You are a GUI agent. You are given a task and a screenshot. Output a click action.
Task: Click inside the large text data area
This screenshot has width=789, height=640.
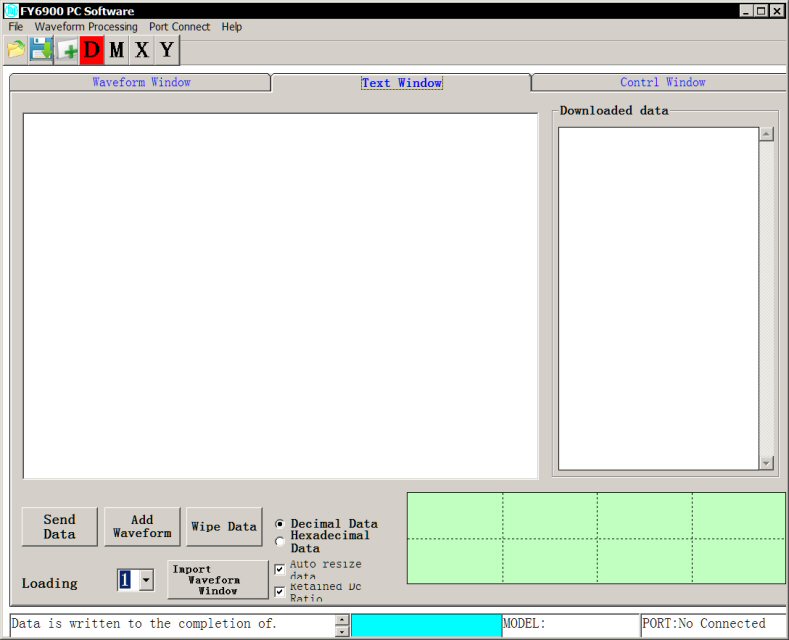point(280,296)
